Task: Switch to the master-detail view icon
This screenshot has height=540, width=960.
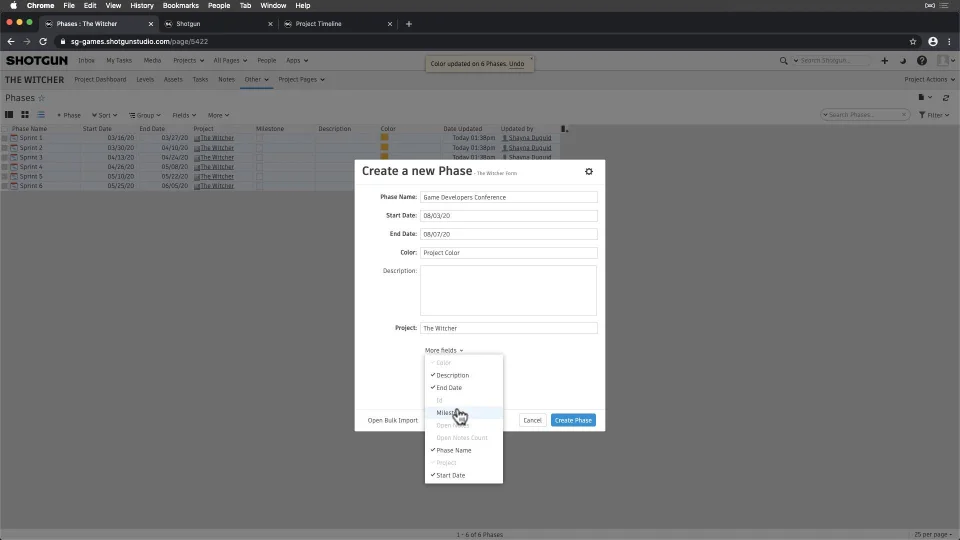Action: [9, 115]
